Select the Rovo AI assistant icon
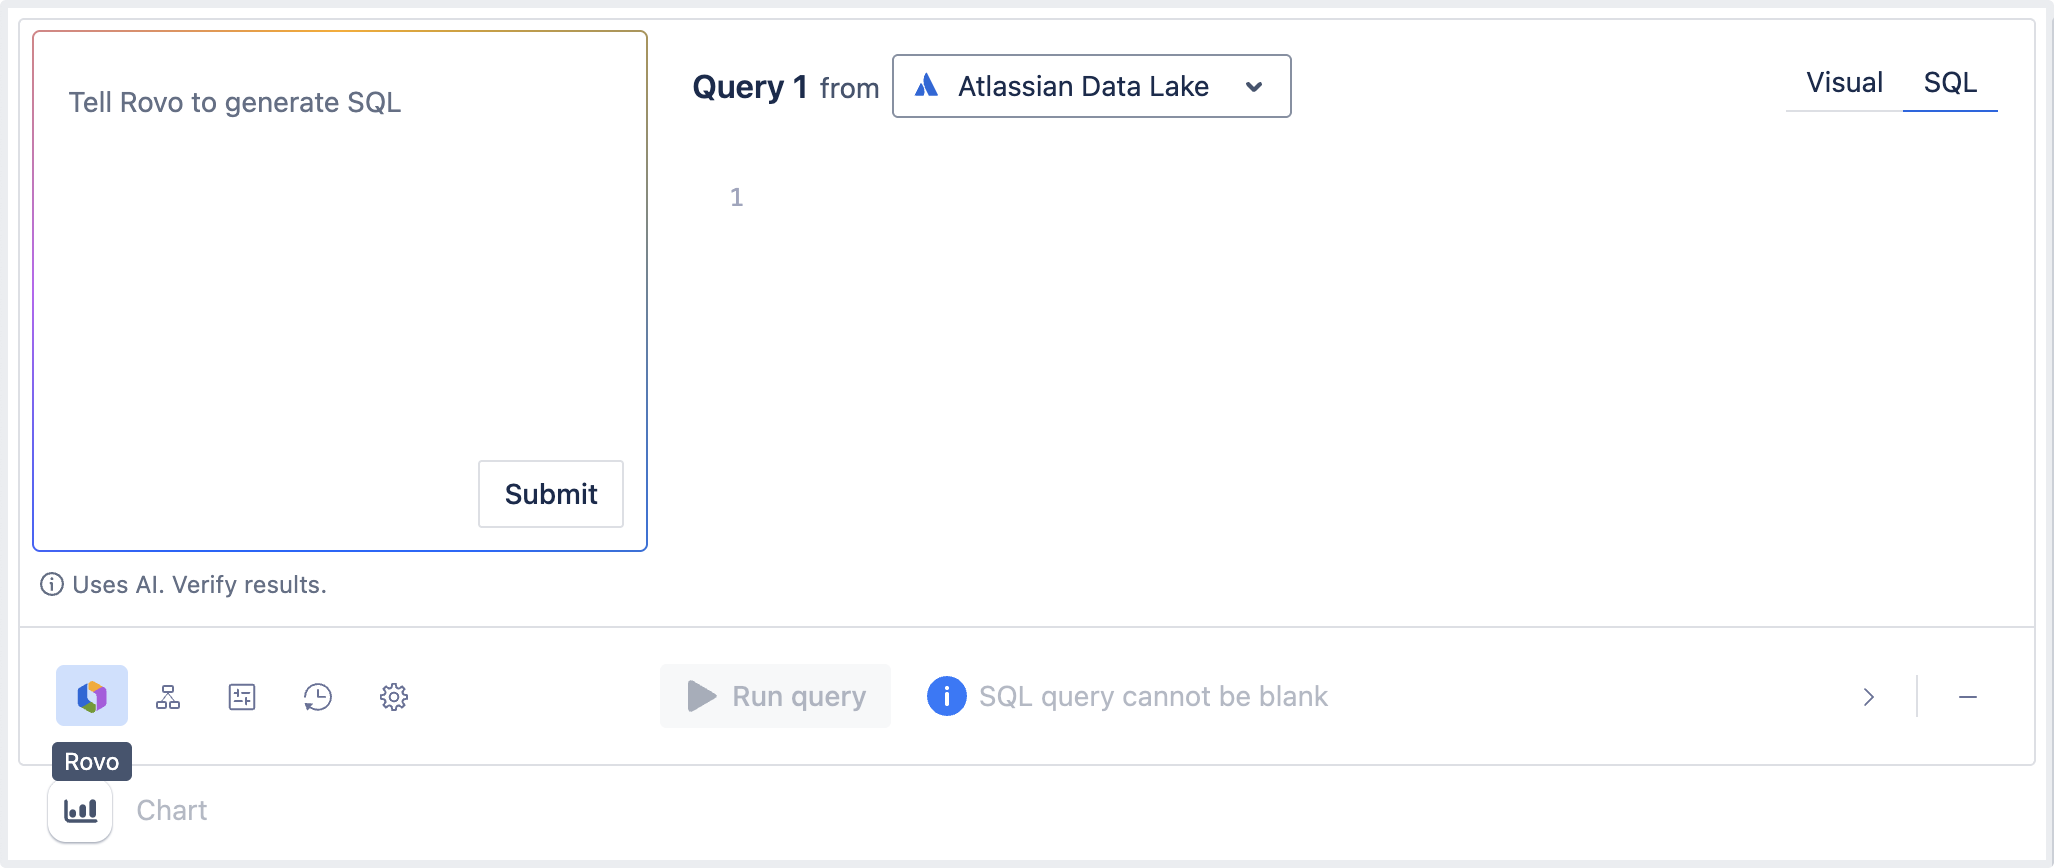This screenshot has height=868, width=2054. [x=92, y=695]
